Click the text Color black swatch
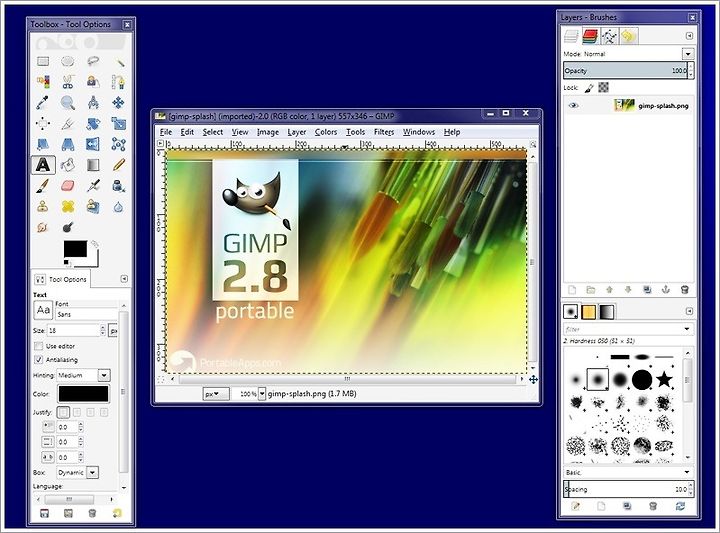 click(83, 393)
